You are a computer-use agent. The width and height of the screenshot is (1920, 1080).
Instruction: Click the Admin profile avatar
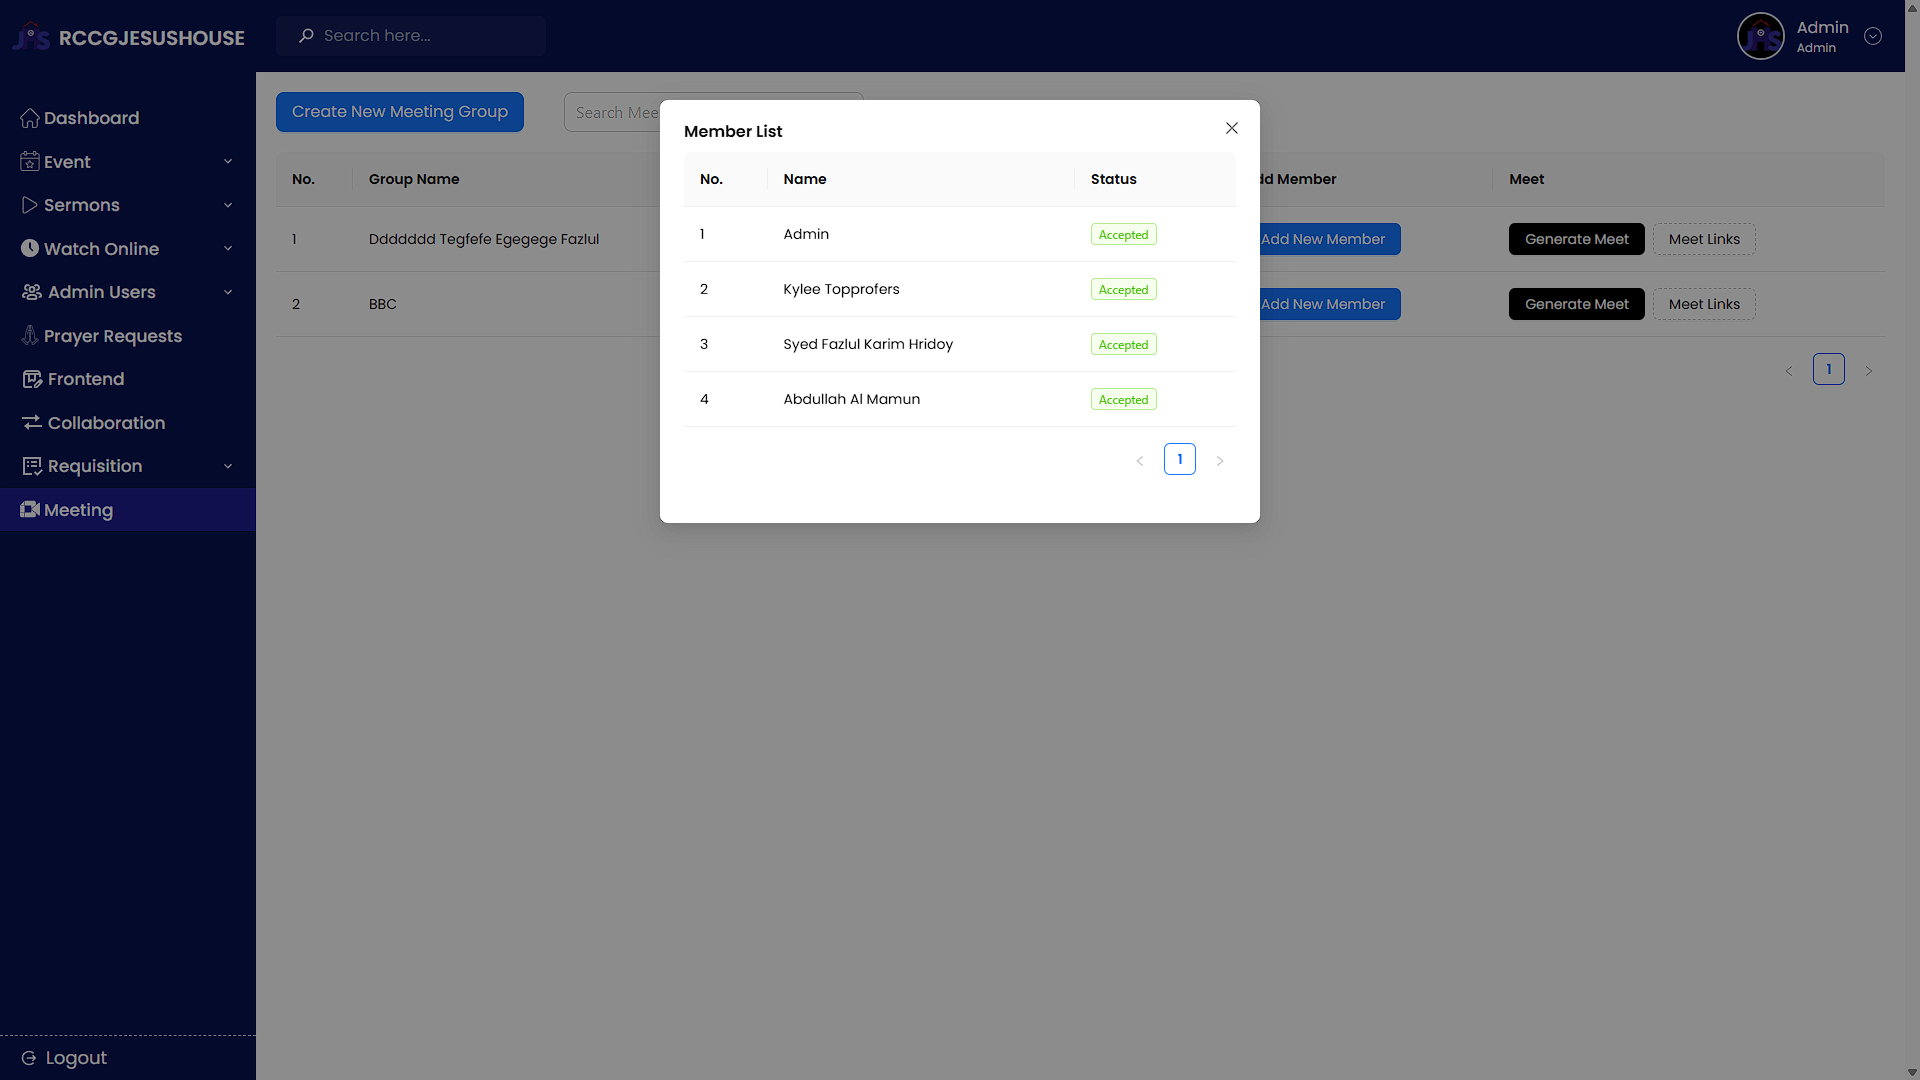1760,36
